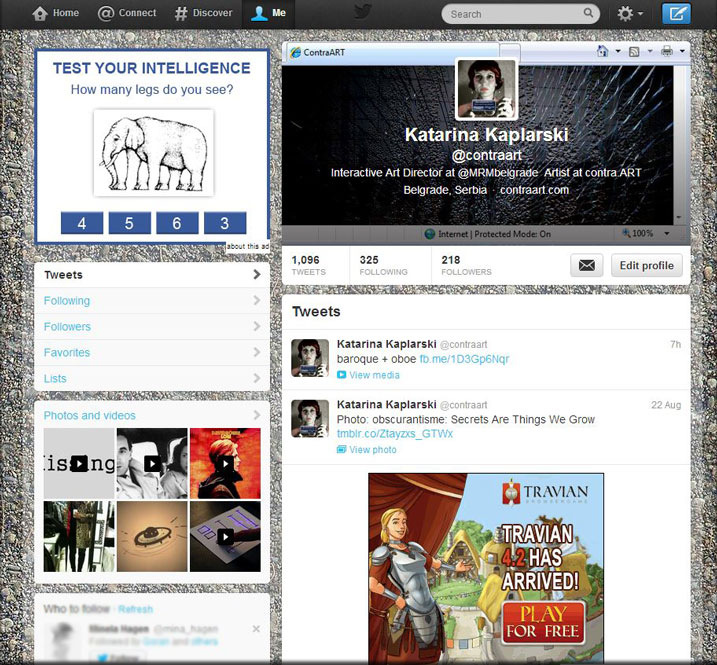This screenshot has width=717, height=665.
Task: Focus the Search input field
Action: pos(520,14)
